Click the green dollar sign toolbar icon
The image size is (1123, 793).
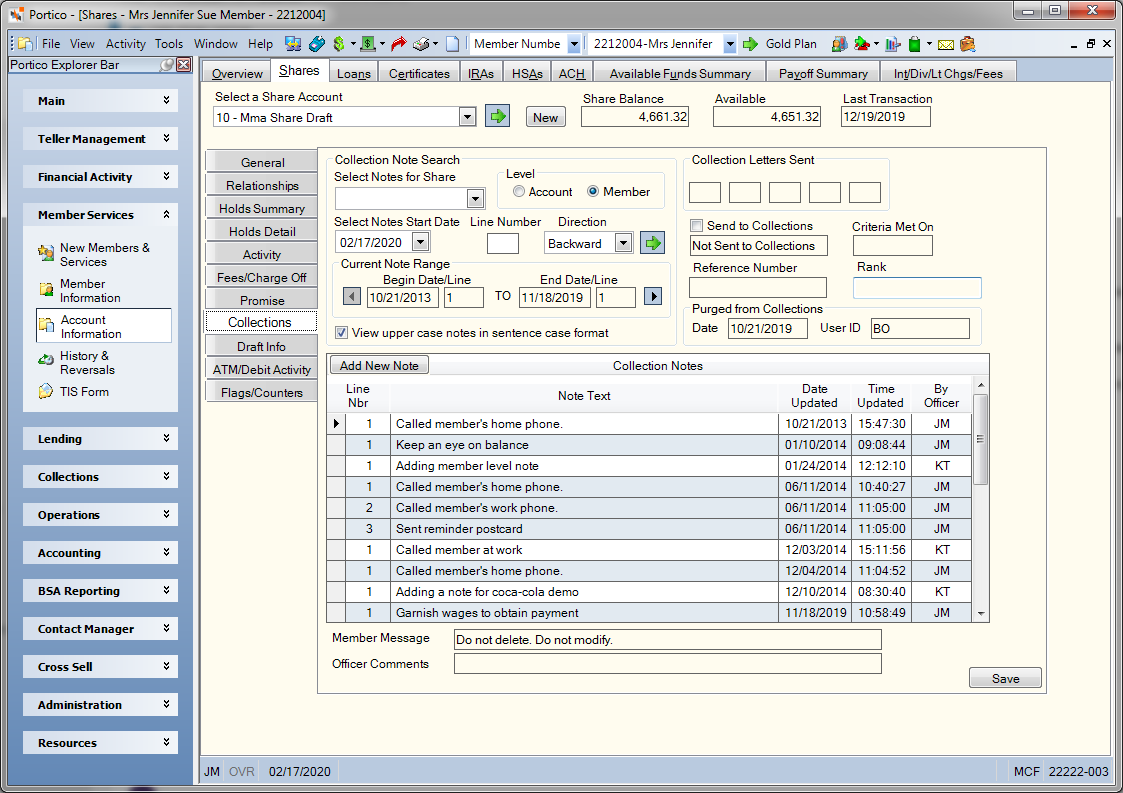[x=339, y=44]
